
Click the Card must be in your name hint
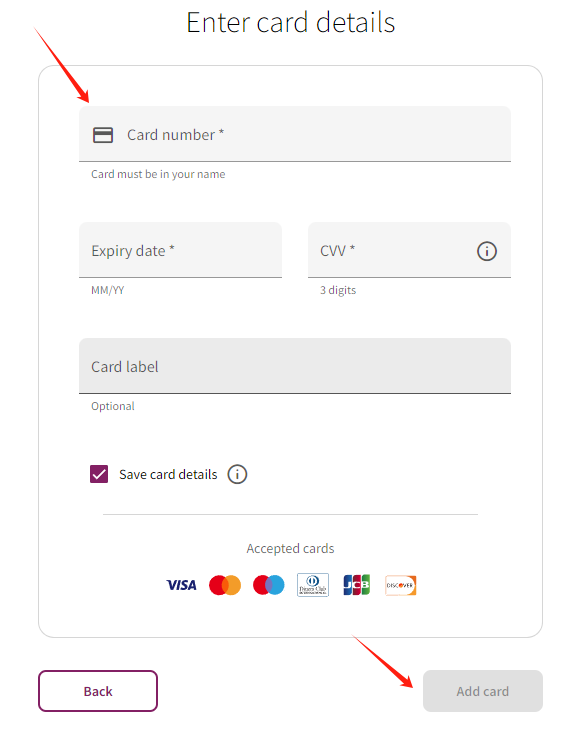tap(158, 174)
